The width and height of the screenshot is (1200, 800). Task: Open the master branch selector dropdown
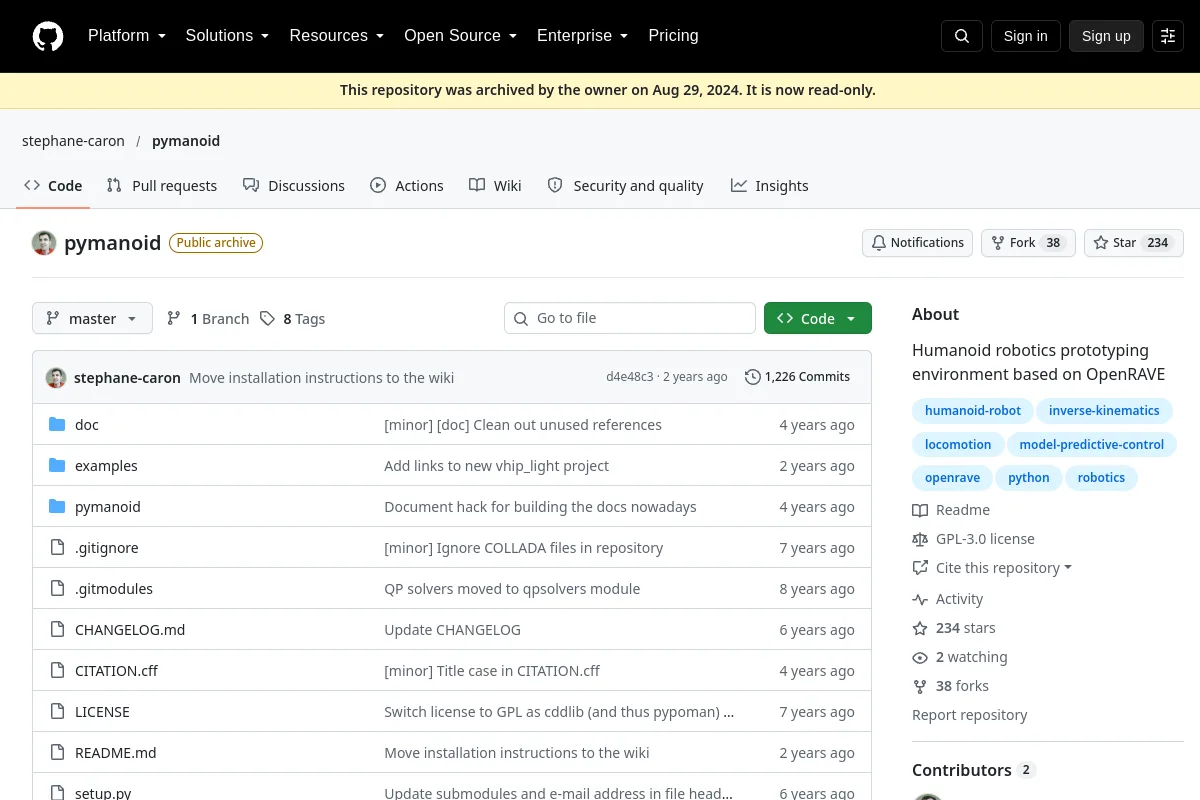[92, 318]
